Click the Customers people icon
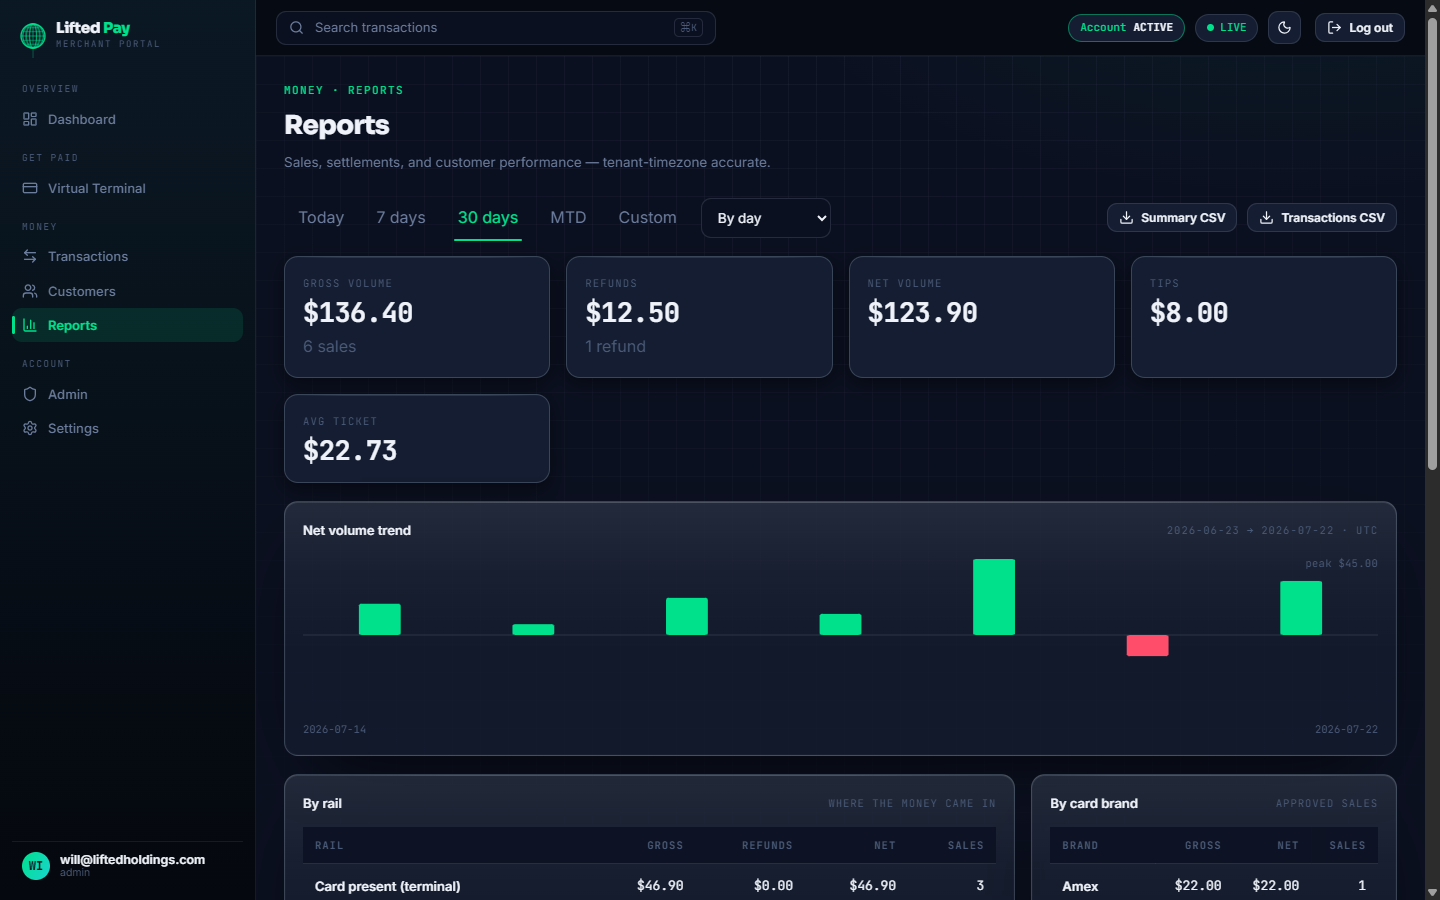Viewport: 1440px width, 900px height. point(30,291)
